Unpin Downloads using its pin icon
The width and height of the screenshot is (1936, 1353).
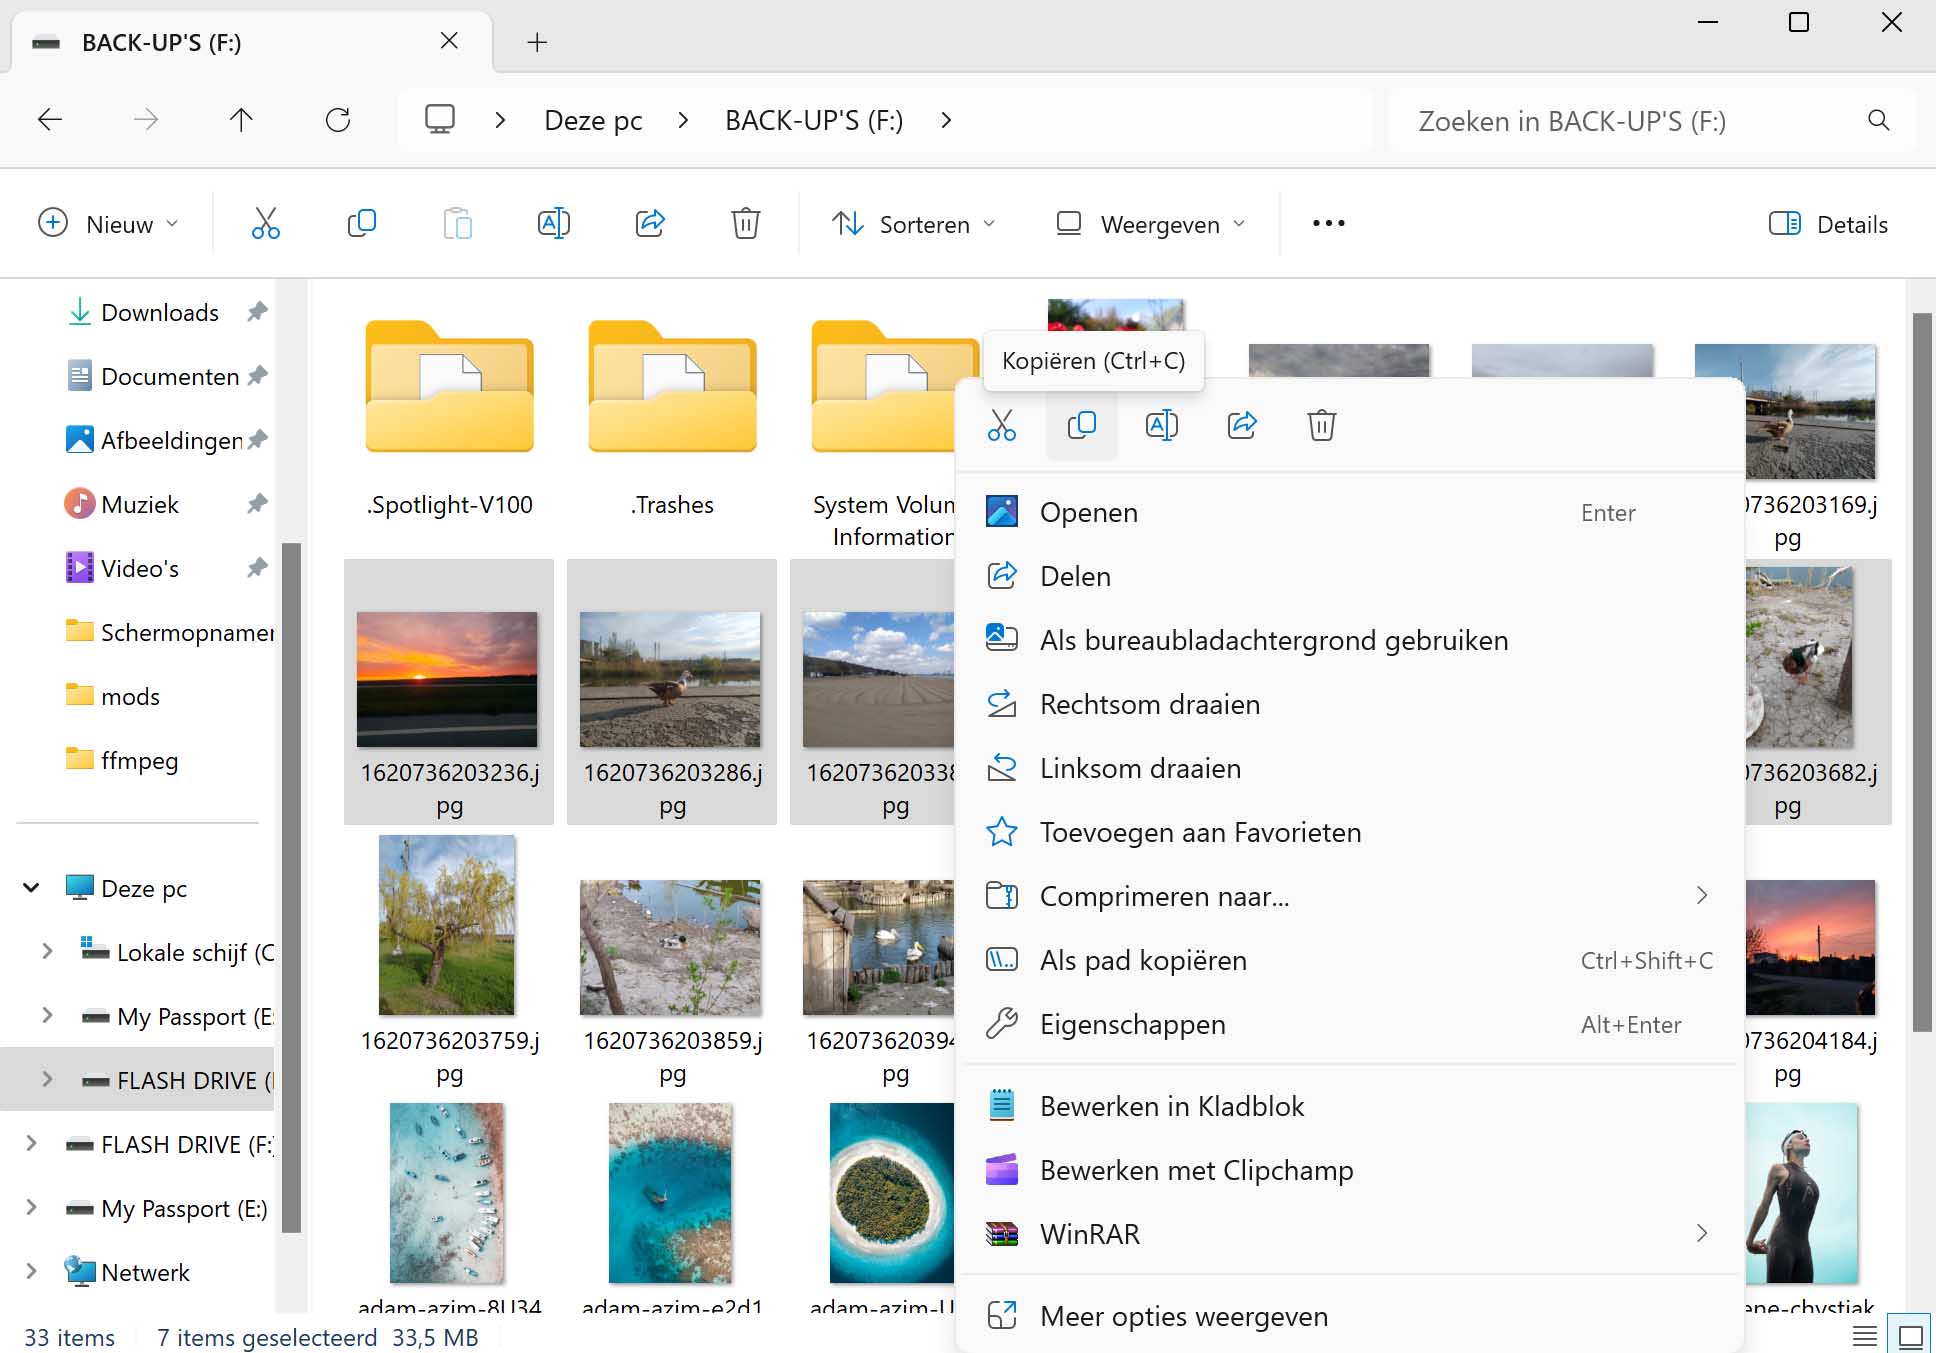pyautogui.click(x=257, y=312)
